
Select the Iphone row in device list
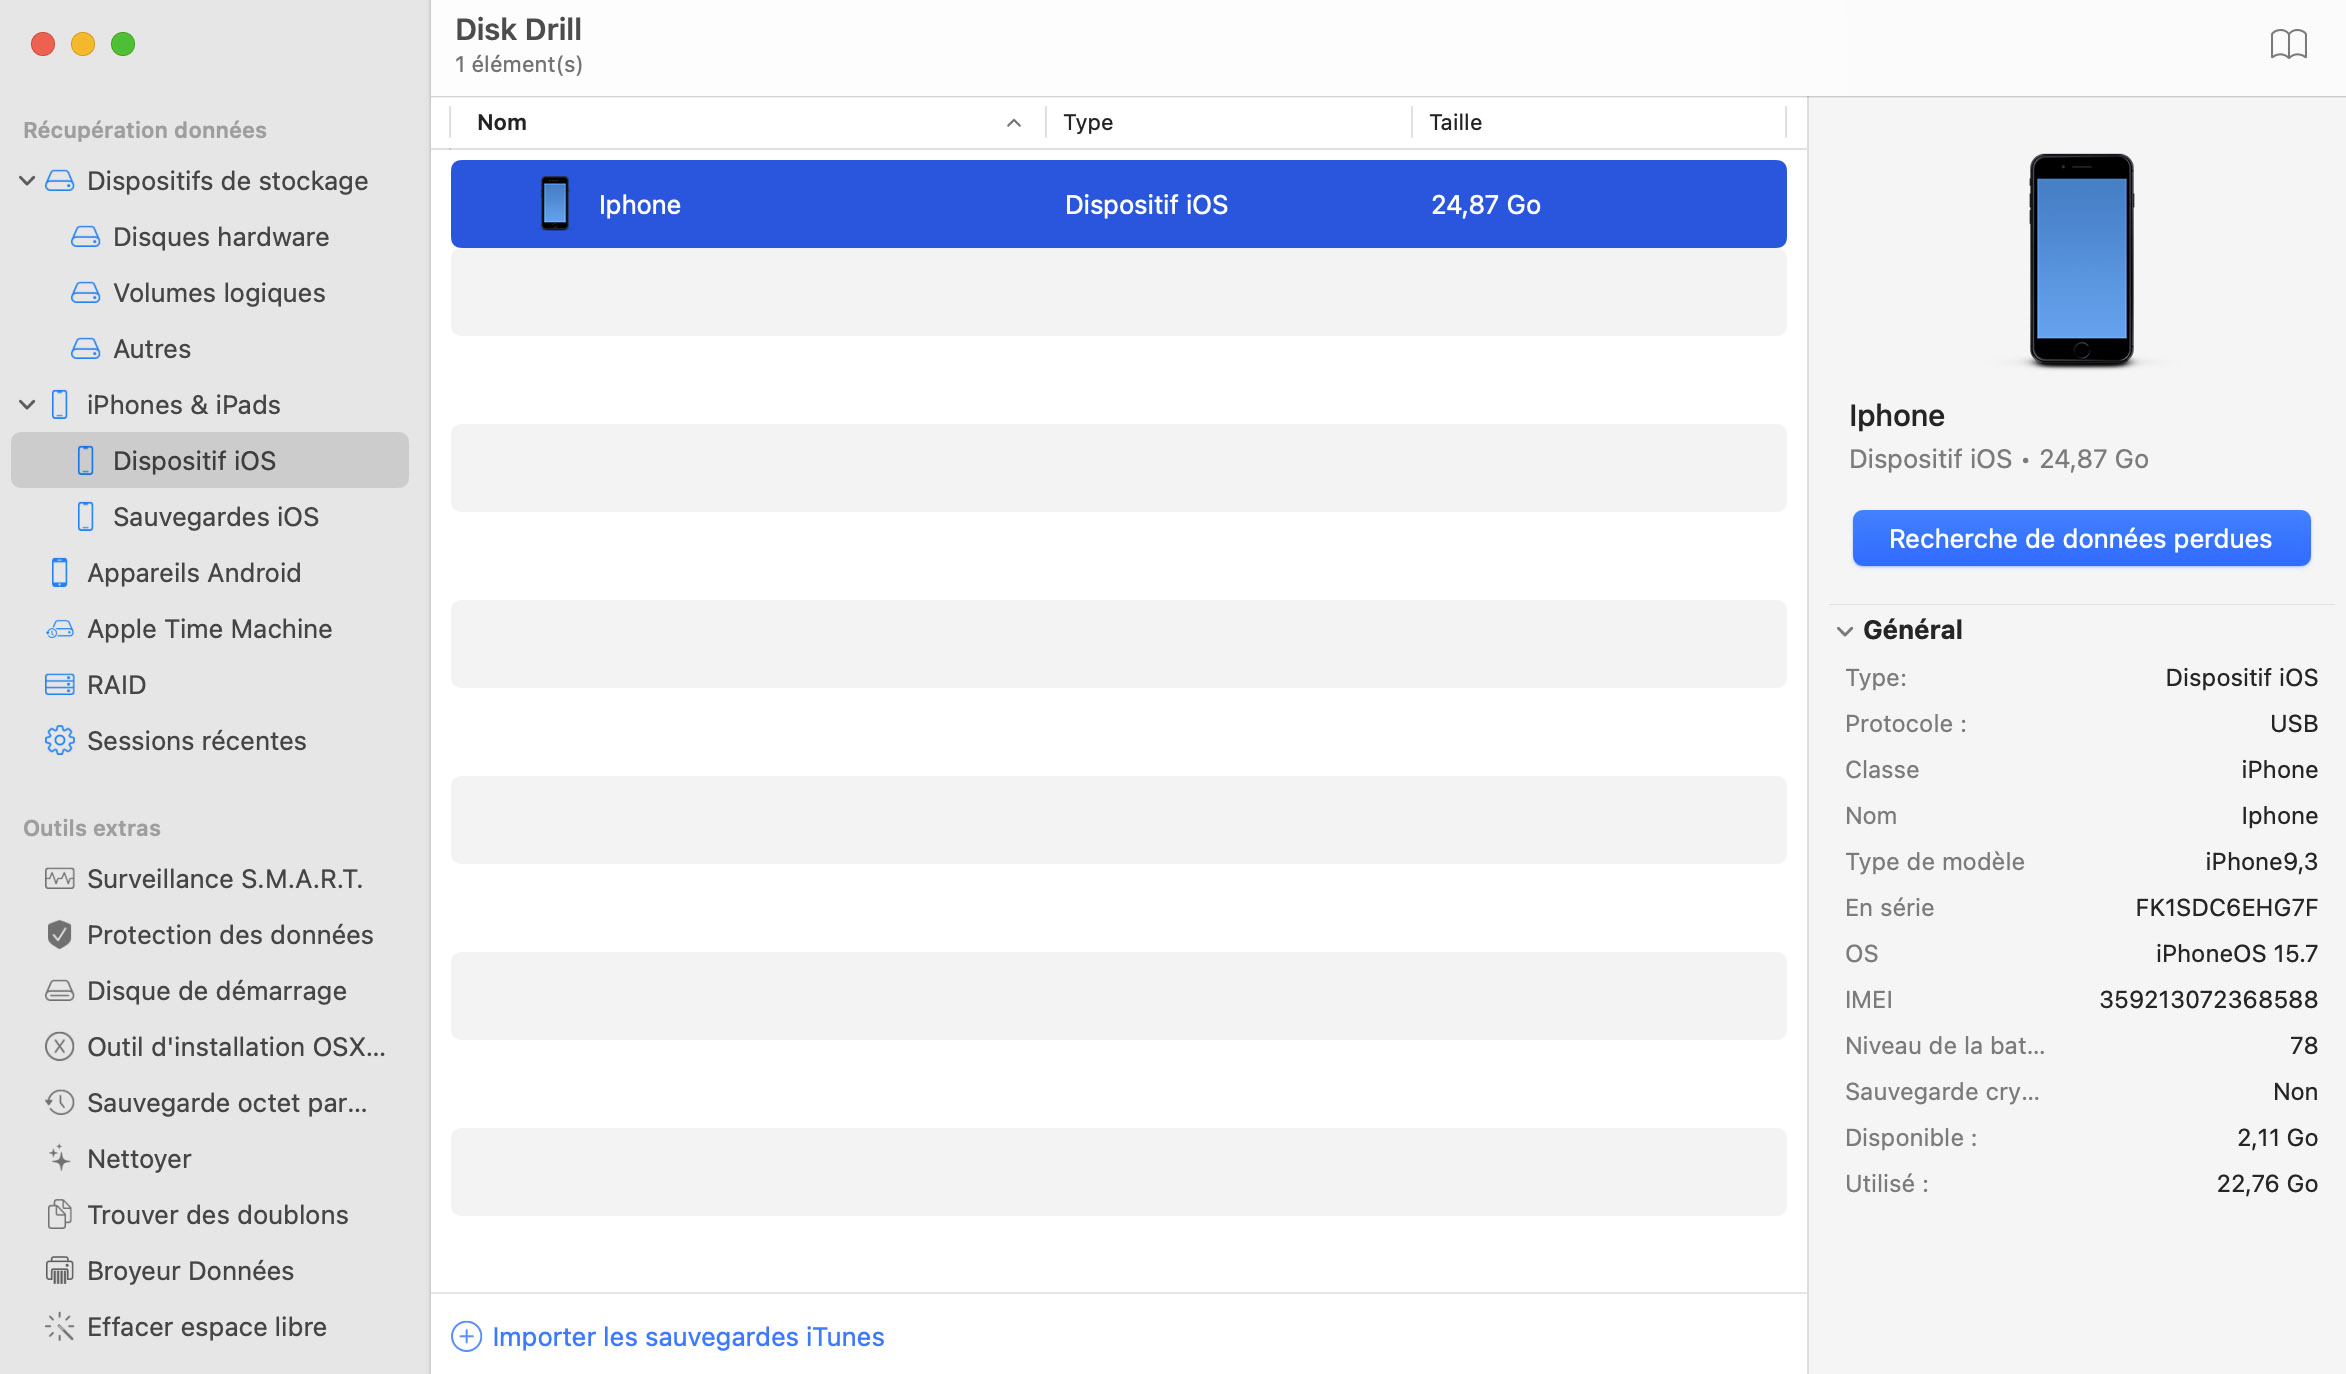click(x=1118, y=204)
